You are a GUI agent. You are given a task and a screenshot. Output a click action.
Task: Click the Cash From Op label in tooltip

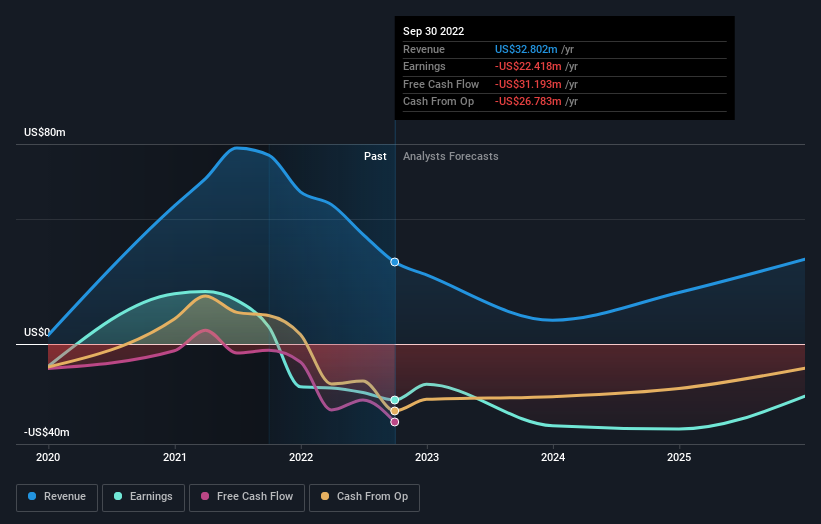pyautogui.click(x=438, y=102)
